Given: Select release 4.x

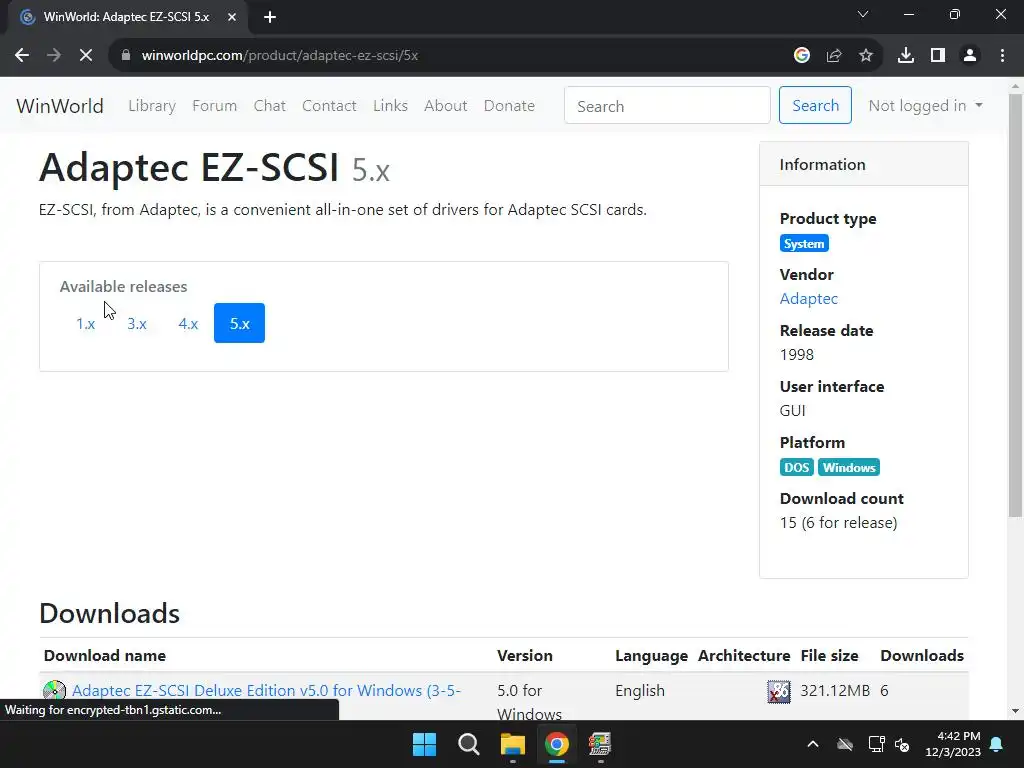Looking at the screenshot, I should 188,323.
